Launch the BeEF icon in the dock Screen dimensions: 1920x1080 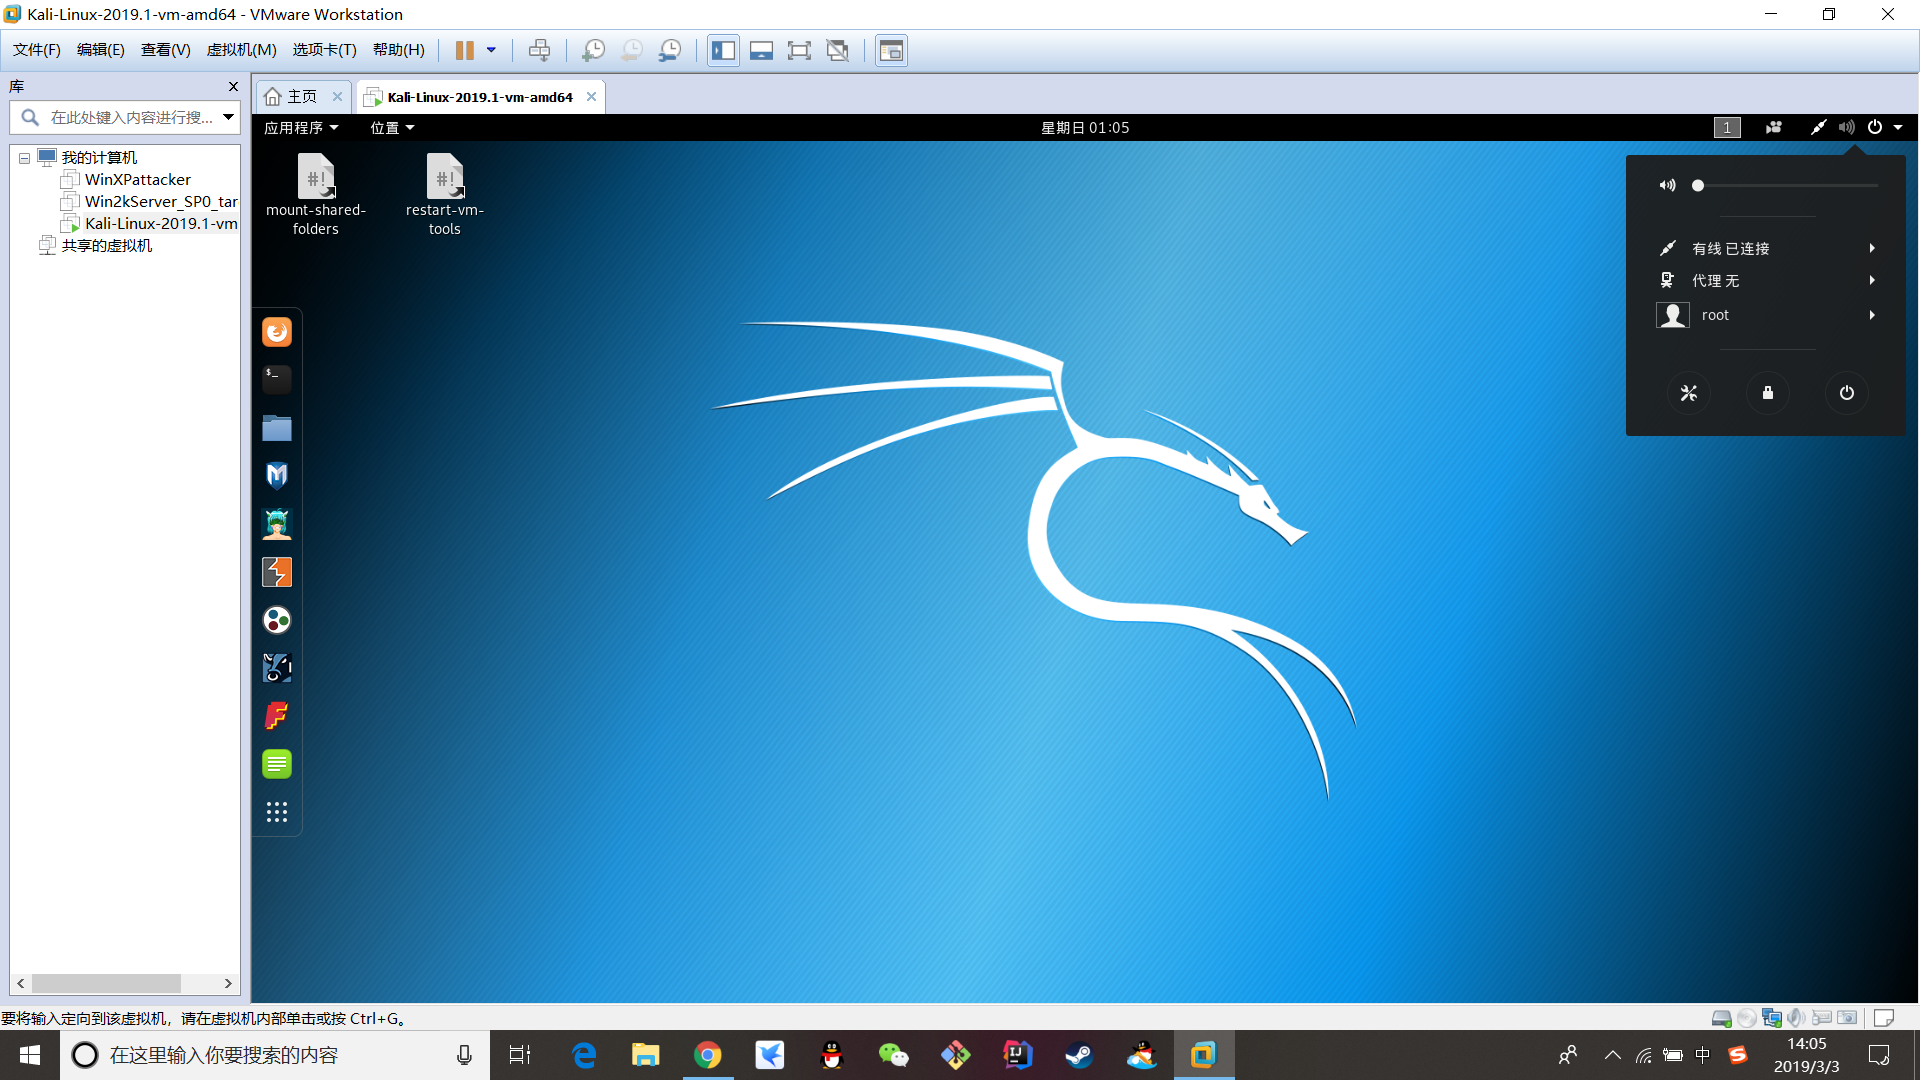pyautogui.click(x=277, y=668)
